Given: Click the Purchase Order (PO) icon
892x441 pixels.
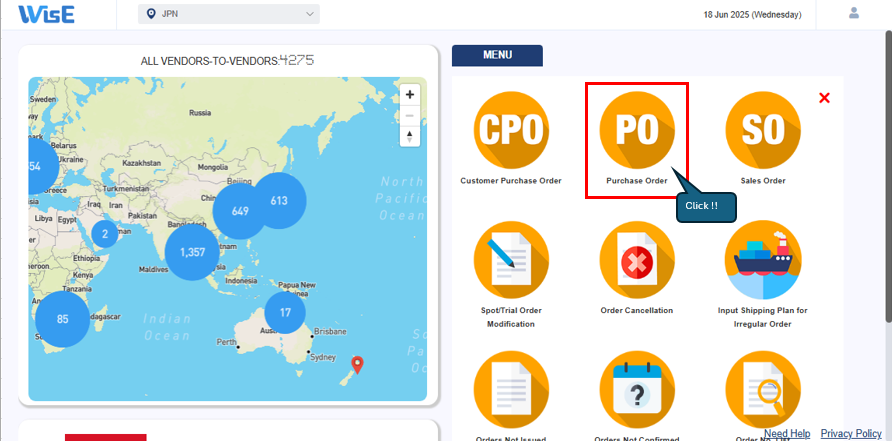Looking at the screenshot, I should point(637,130).
